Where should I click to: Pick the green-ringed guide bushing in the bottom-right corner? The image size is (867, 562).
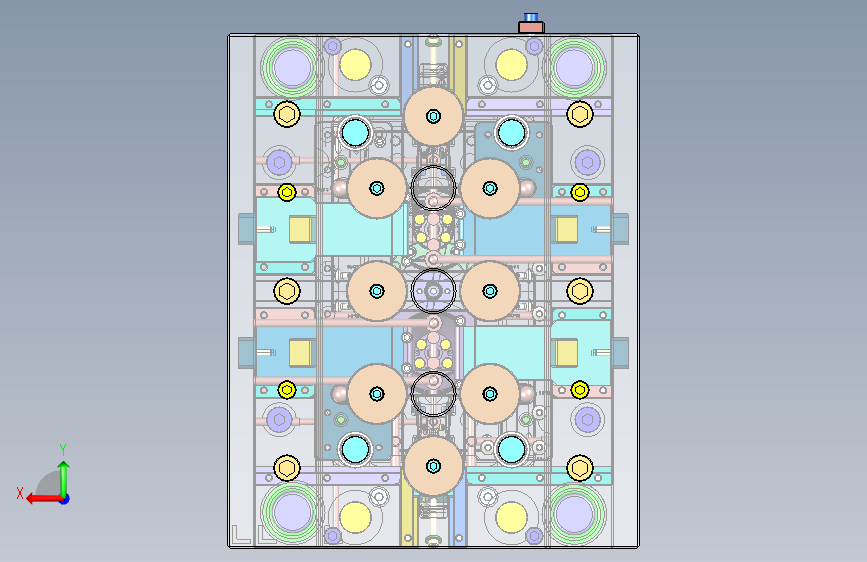tap(574, 514)
